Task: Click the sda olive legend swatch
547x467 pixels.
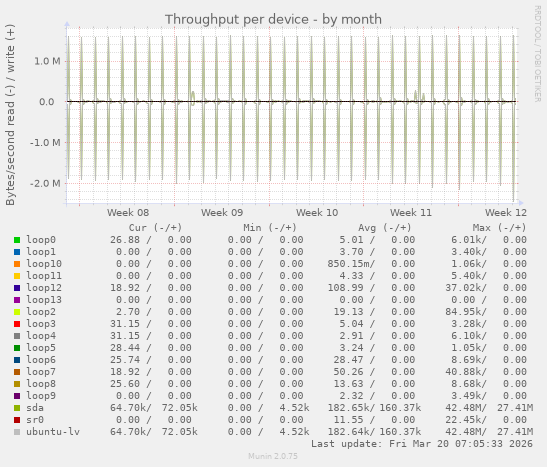Action: [17, 408]
